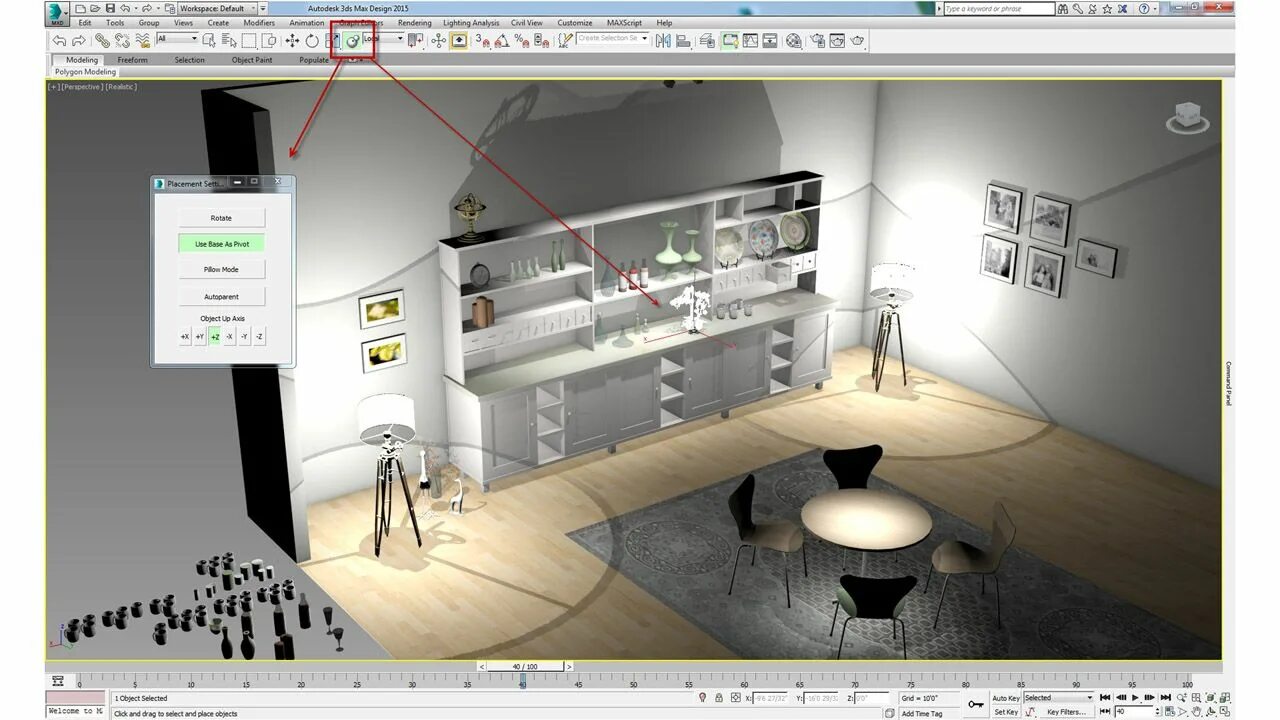Viewport: 1280px width, 720px height.
Task: Click the binoculars search icon
Action: coord(1065,8)
